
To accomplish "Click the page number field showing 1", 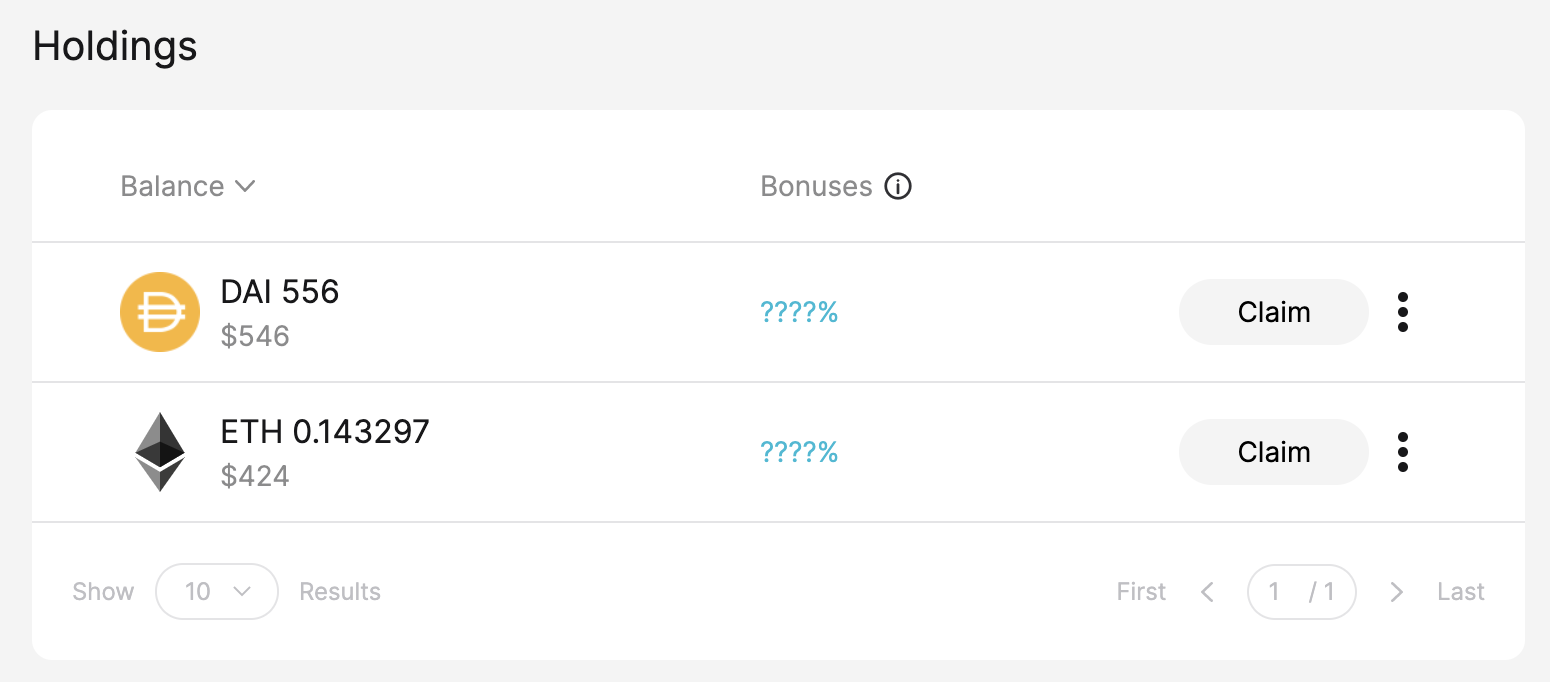I will 1274,591.
